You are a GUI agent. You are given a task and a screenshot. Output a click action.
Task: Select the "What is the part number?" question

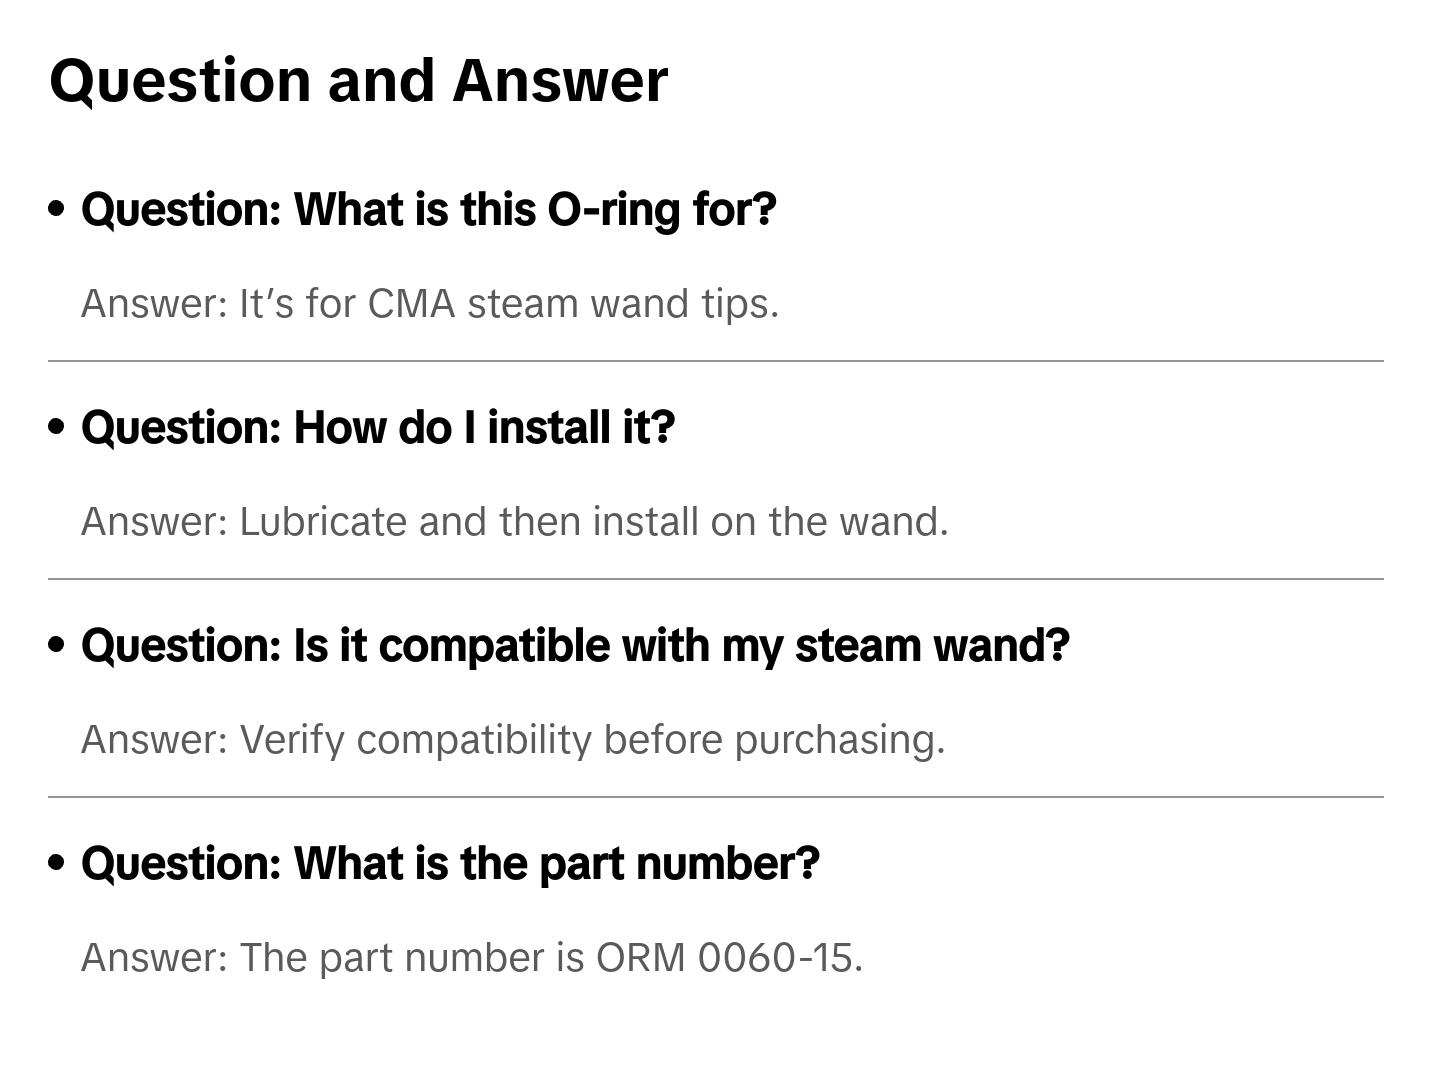[x=449, y=864]
